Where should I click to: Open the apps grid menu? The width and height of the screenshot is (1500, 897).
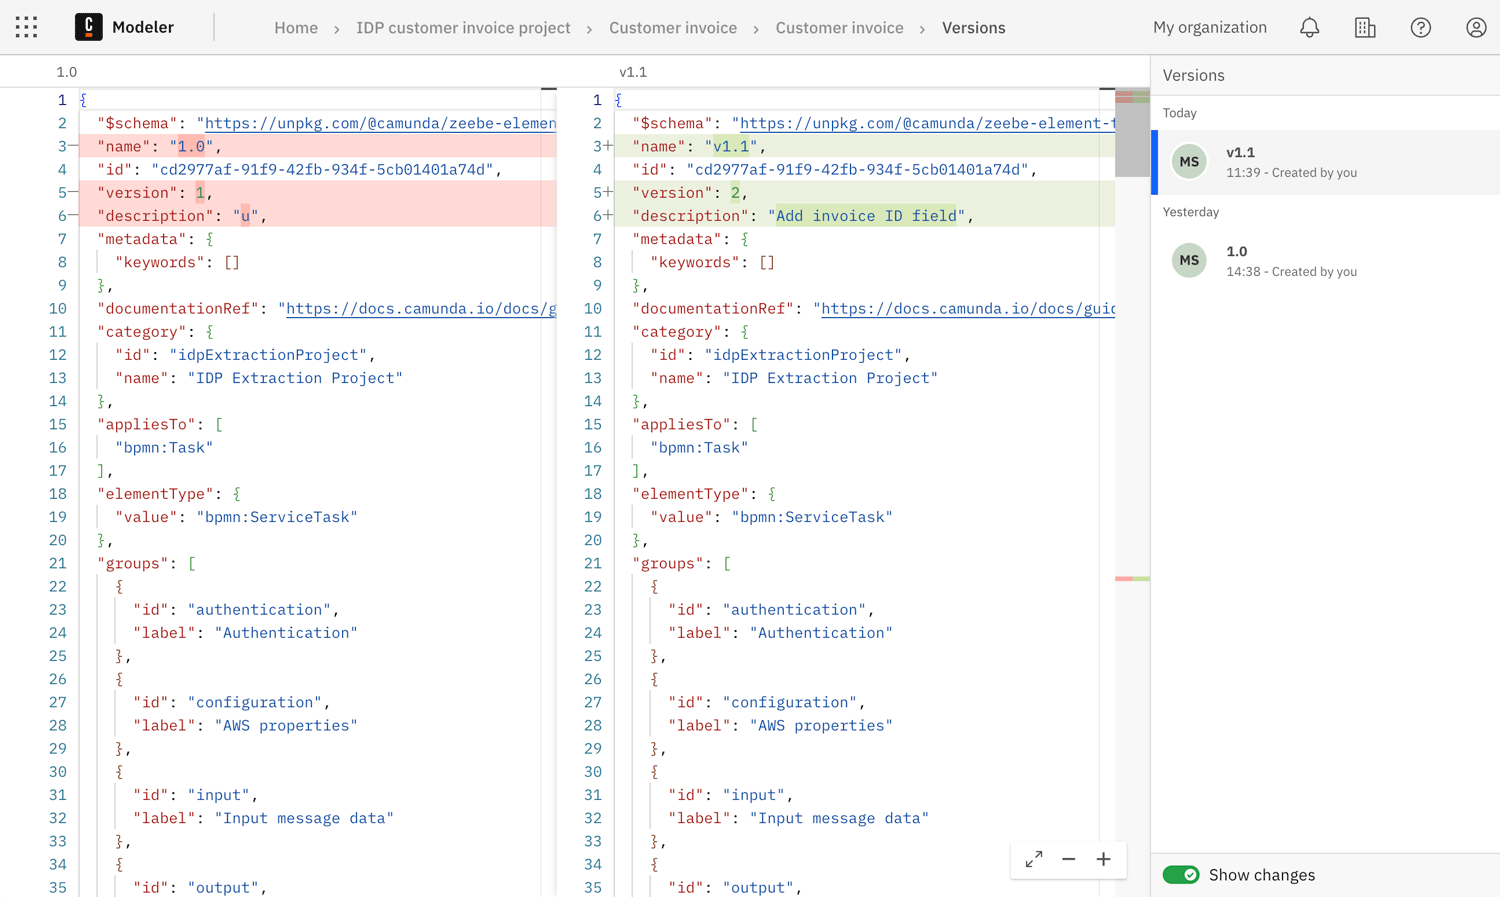26,27
